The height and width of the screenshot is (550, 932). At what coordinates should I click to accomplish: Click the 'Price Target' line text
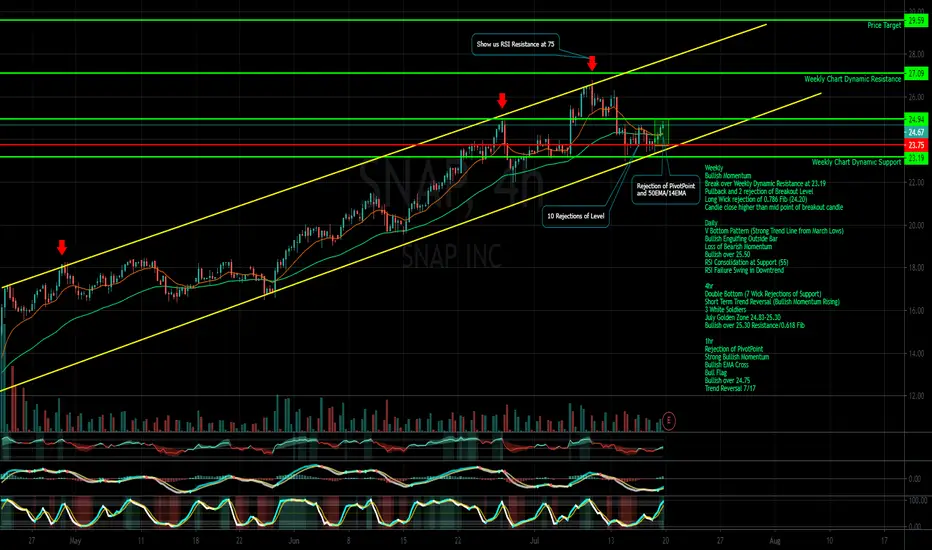(x=884, y=26)
